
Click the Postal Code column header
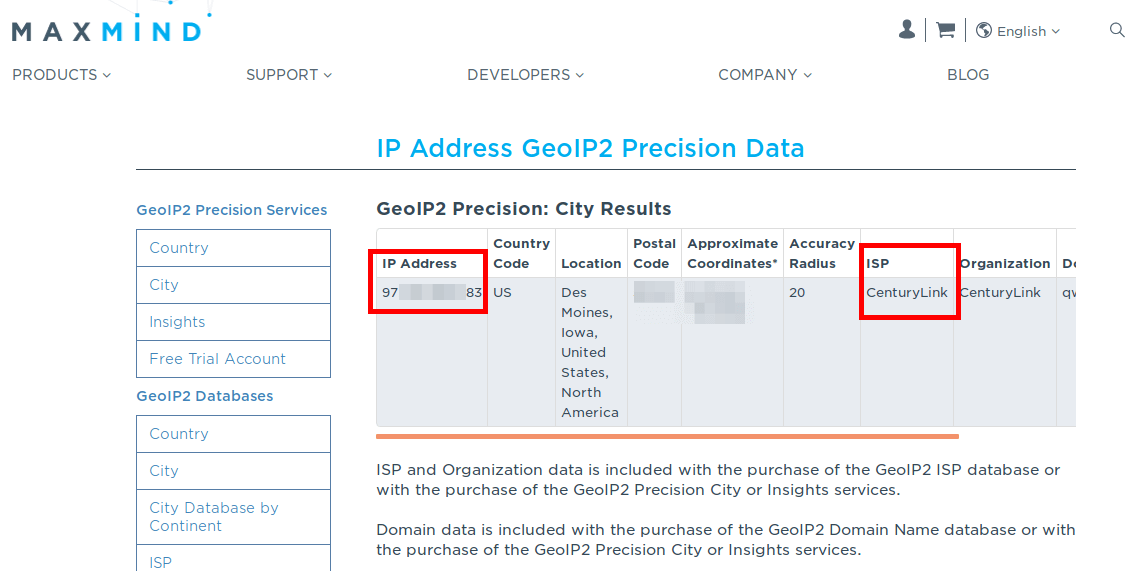[654, 254]
